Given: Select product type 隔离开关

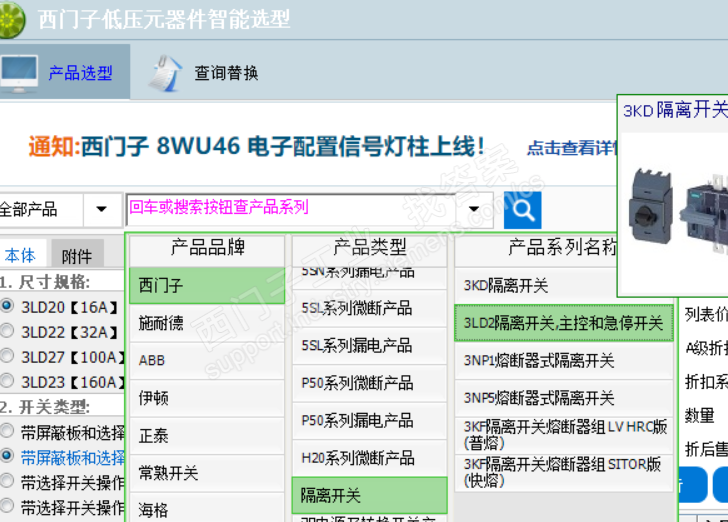Looking at the screenshot, I should click(x=370, y=496).
